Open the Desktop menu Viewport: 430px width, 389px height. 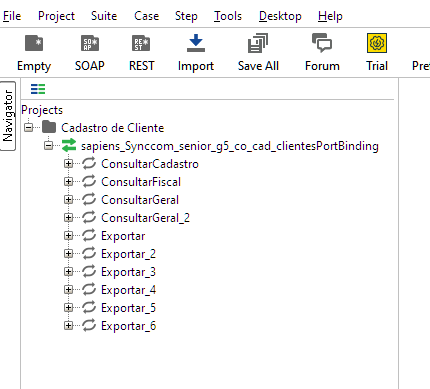tap(280, 16)
